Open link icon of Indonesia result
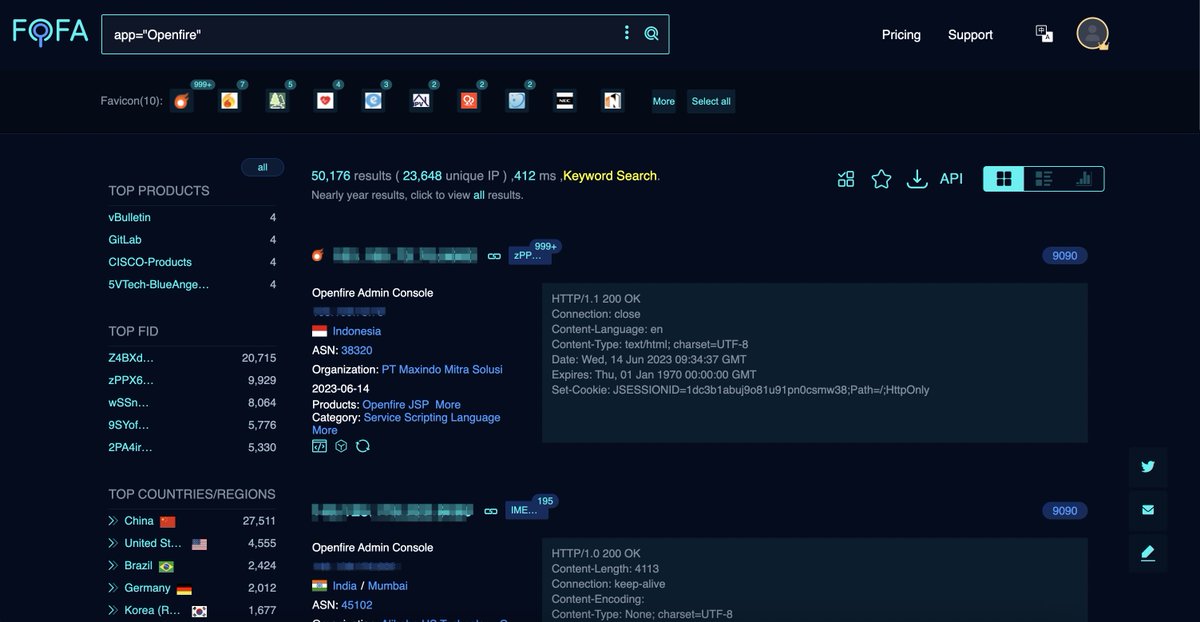 (493, 256)
